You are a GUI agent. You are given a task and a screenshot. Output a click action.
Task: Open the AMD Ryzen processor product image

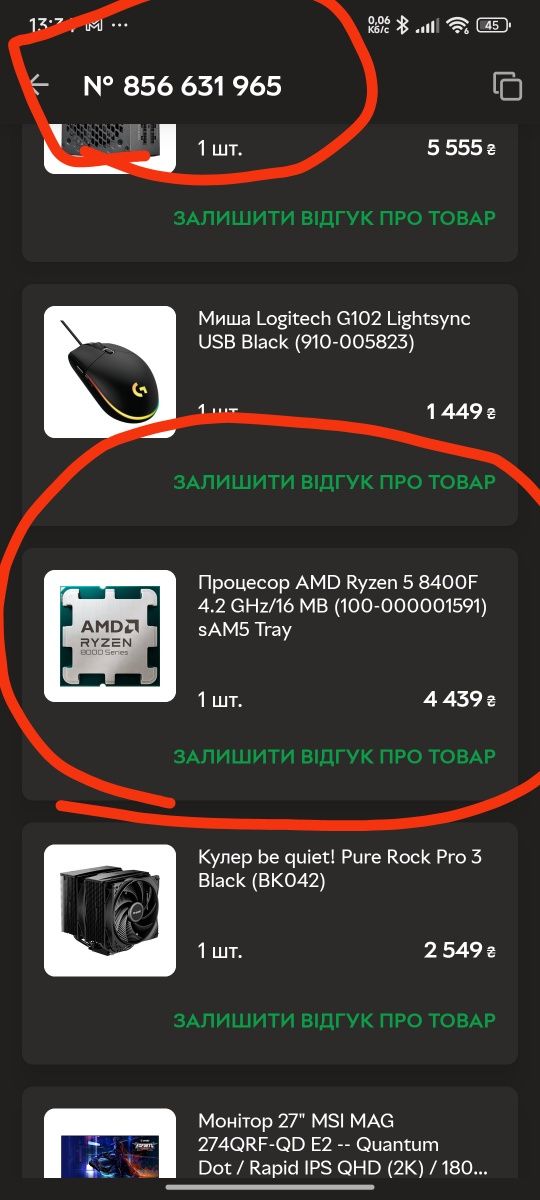coord(110,636)
